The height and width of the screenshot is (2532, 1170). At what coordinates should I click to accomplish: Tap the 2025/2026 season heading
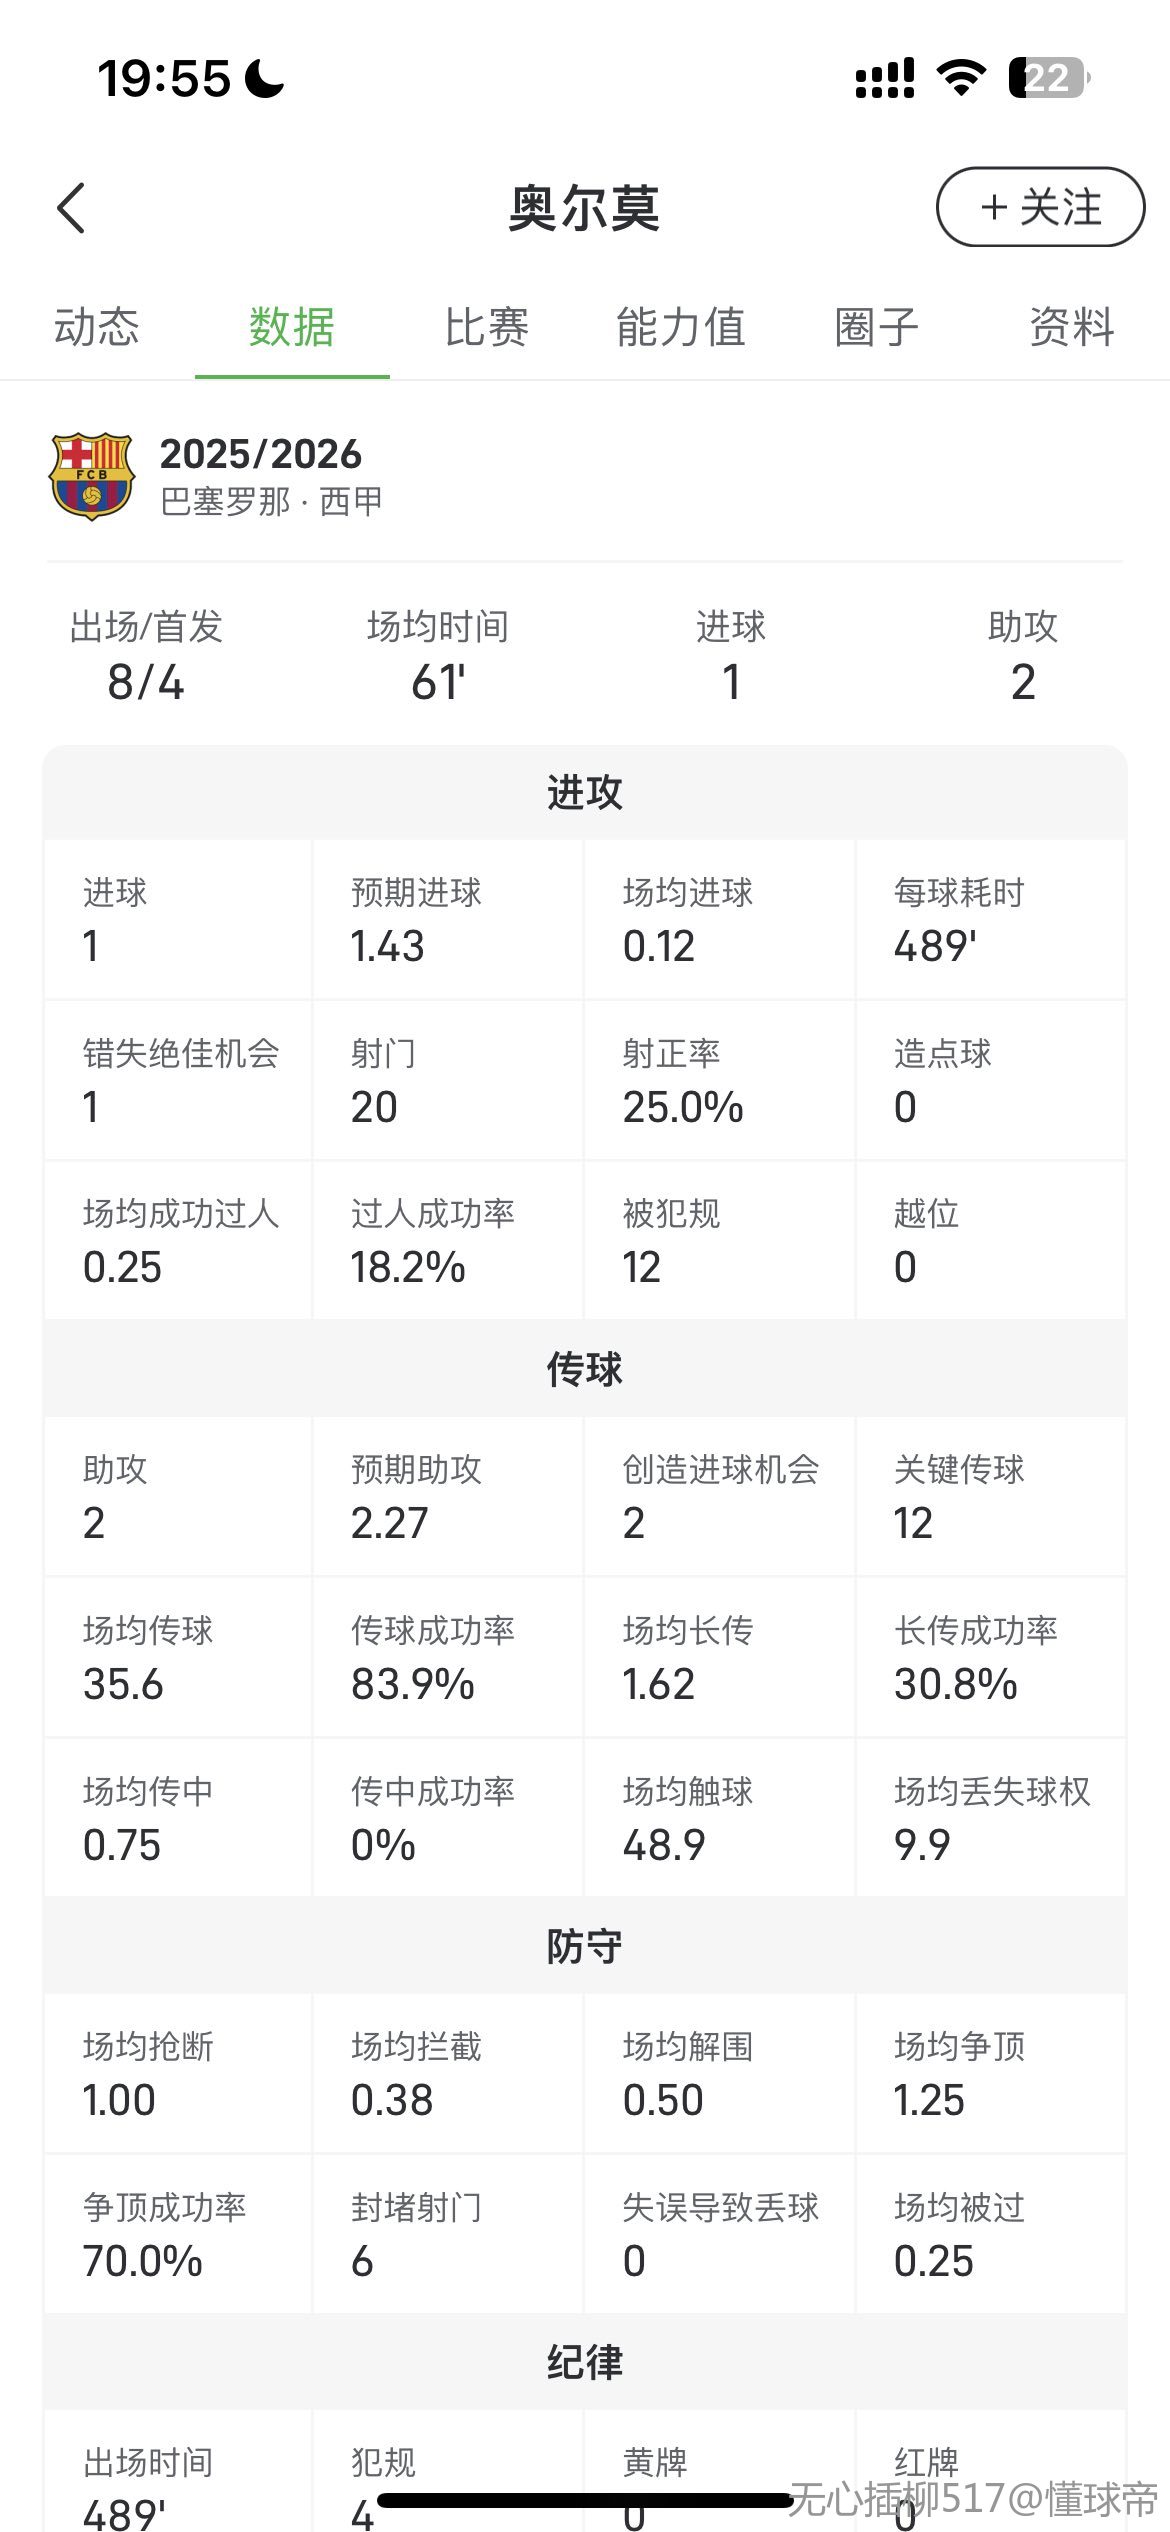pyautogui.click(x=261, y=454)
